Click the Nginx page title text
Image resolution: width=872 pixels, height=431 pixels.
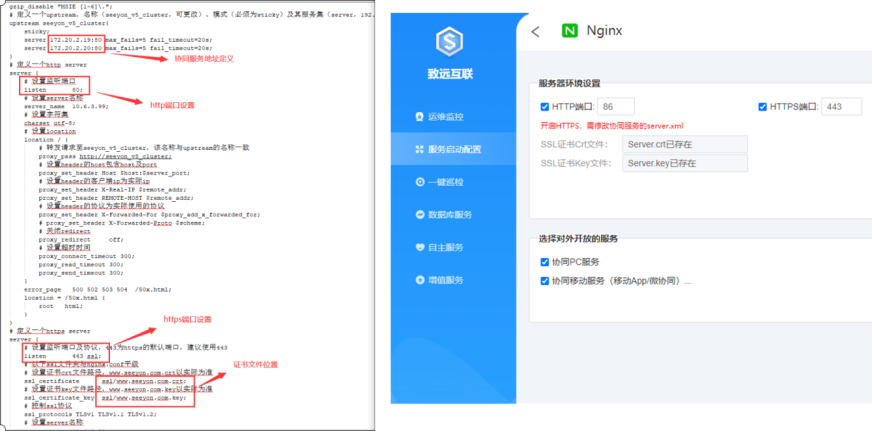point(605,31)
